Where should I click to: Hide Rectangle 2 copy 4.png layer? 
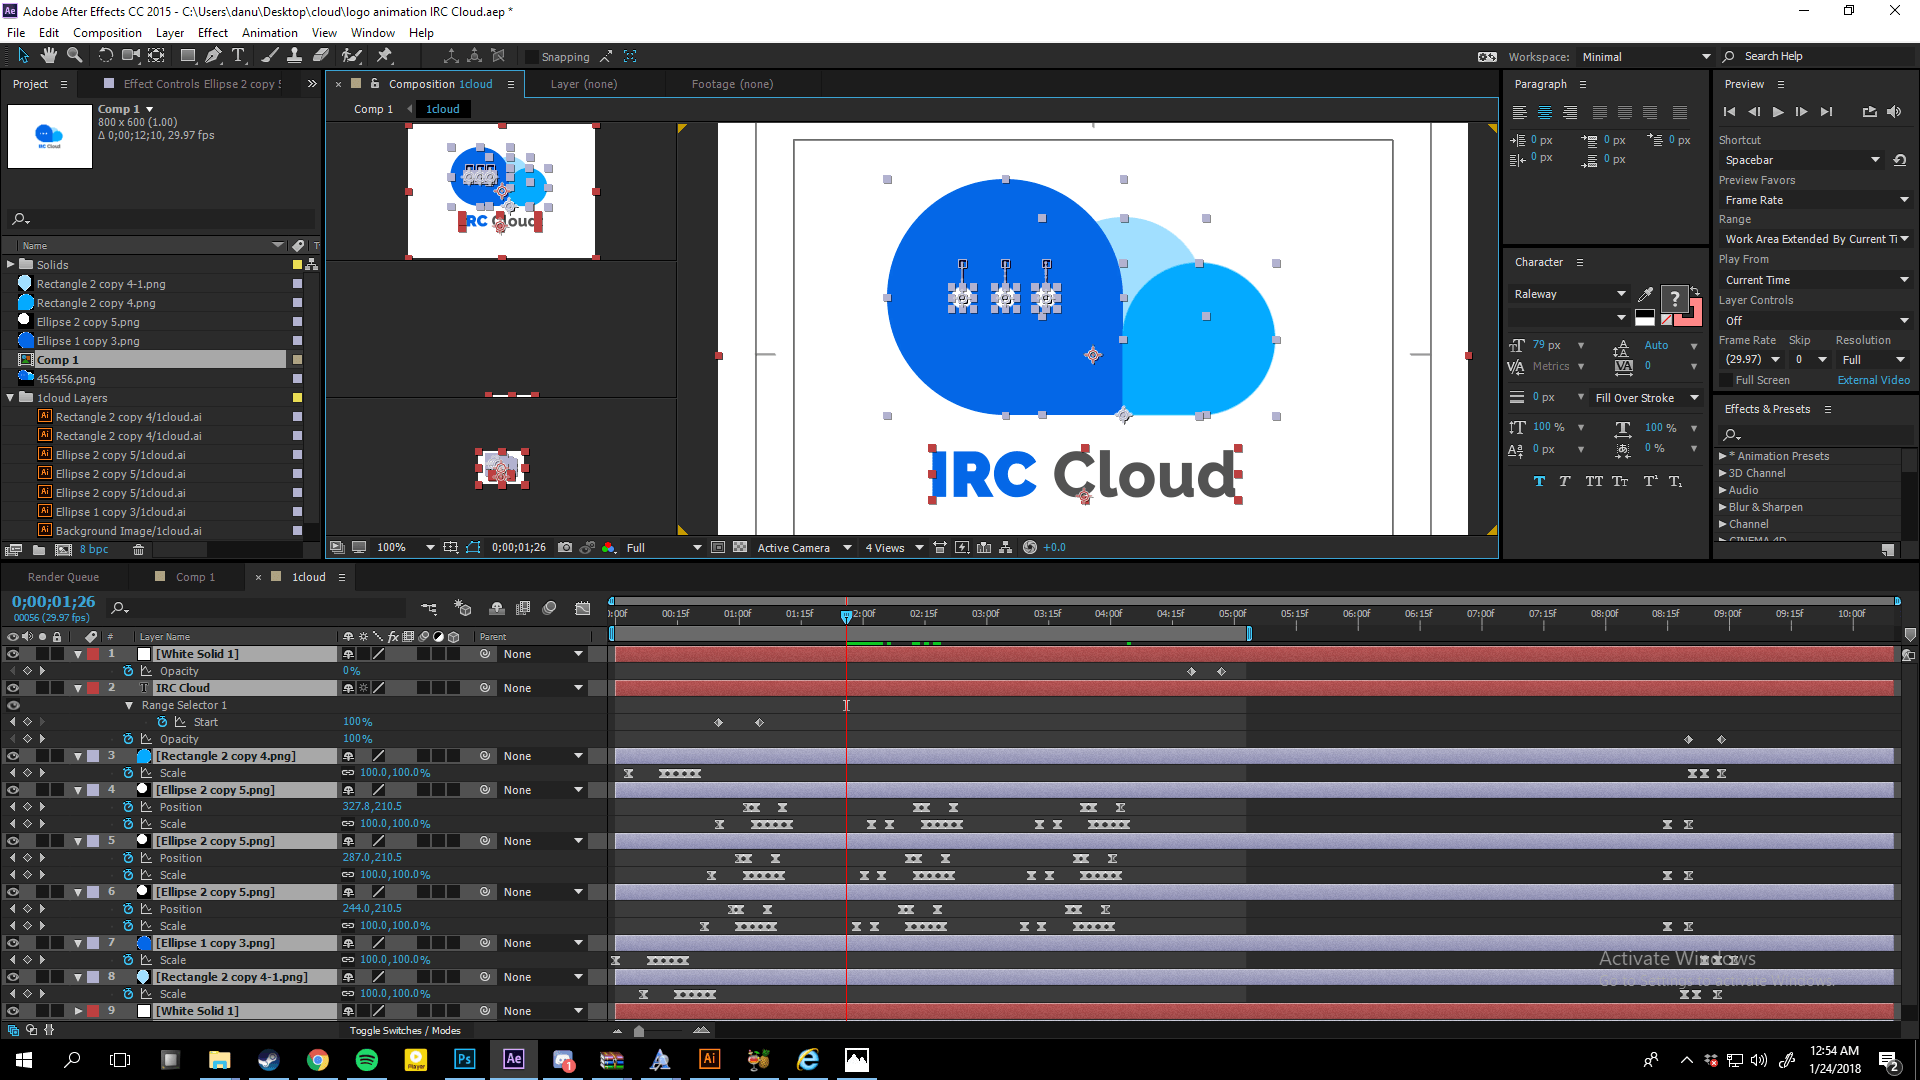pyautogui.click(x=13, y=756)
